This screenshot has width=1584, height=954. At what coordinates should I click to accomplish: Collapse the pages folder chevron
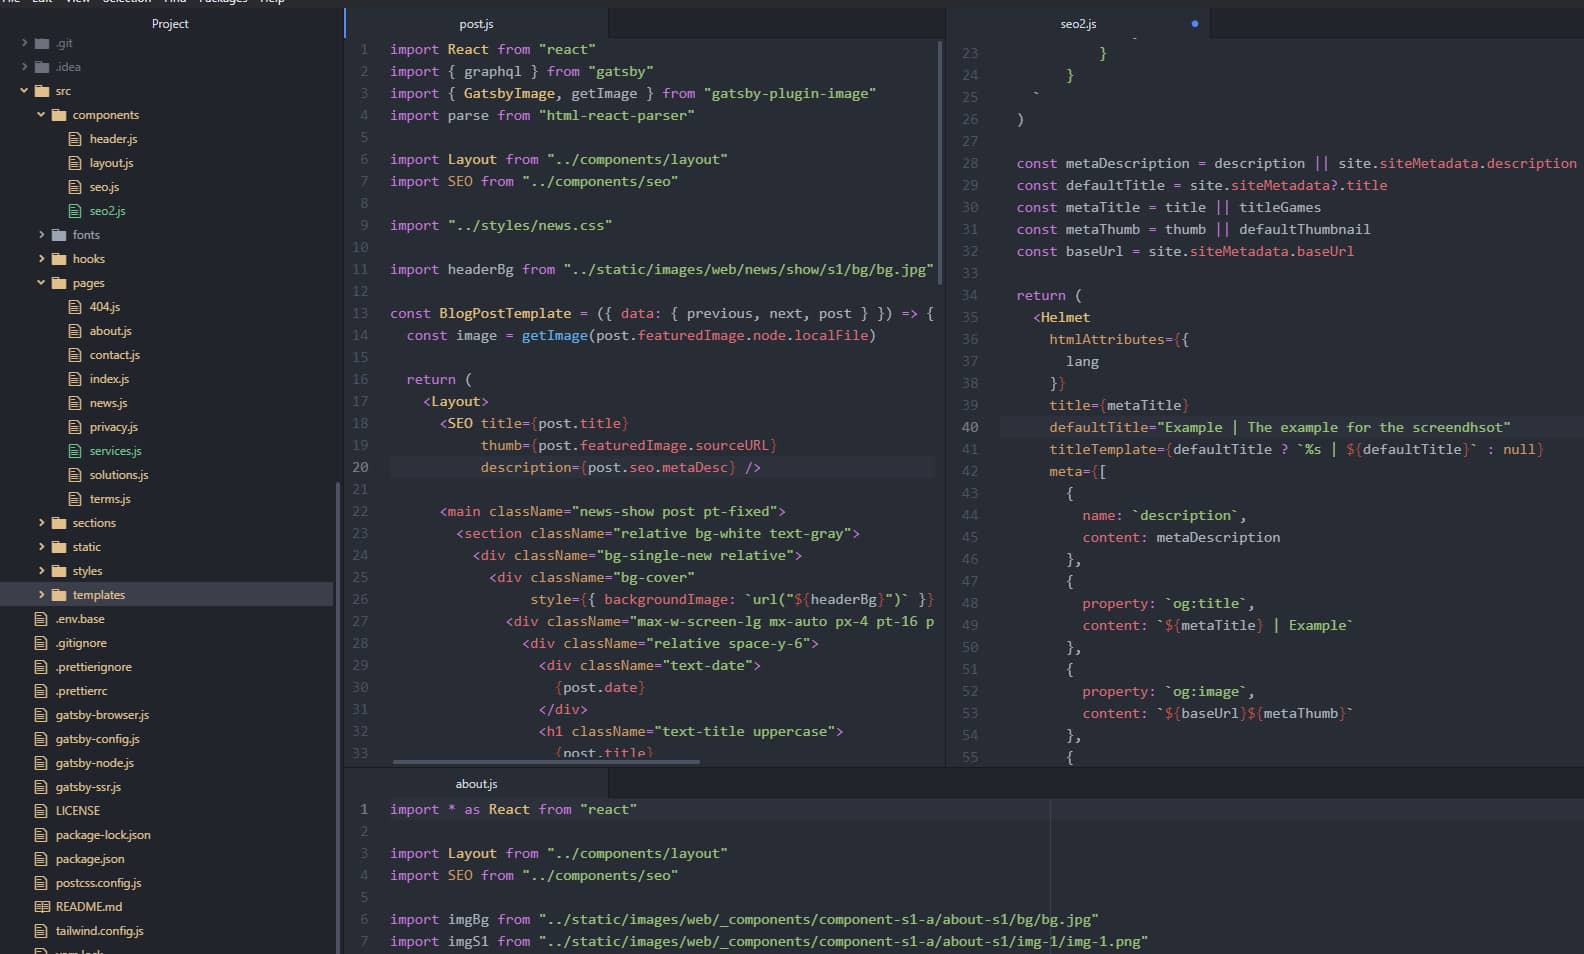(x=41, y=283)
